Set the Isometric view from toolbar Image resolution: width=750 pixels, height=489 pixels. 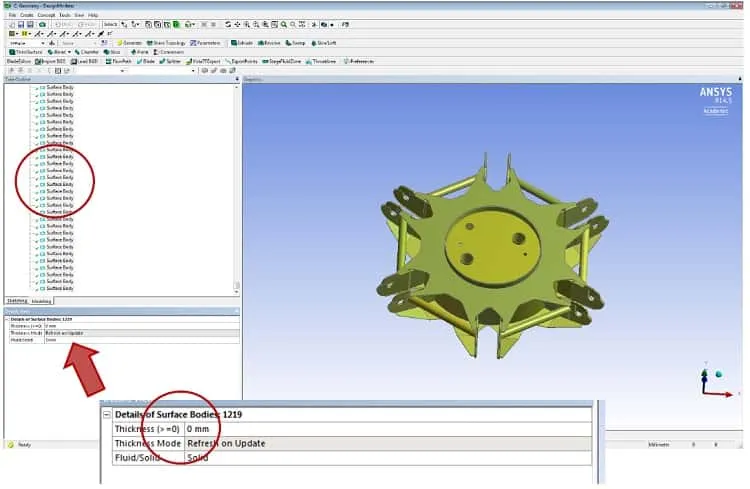point(302,24)
